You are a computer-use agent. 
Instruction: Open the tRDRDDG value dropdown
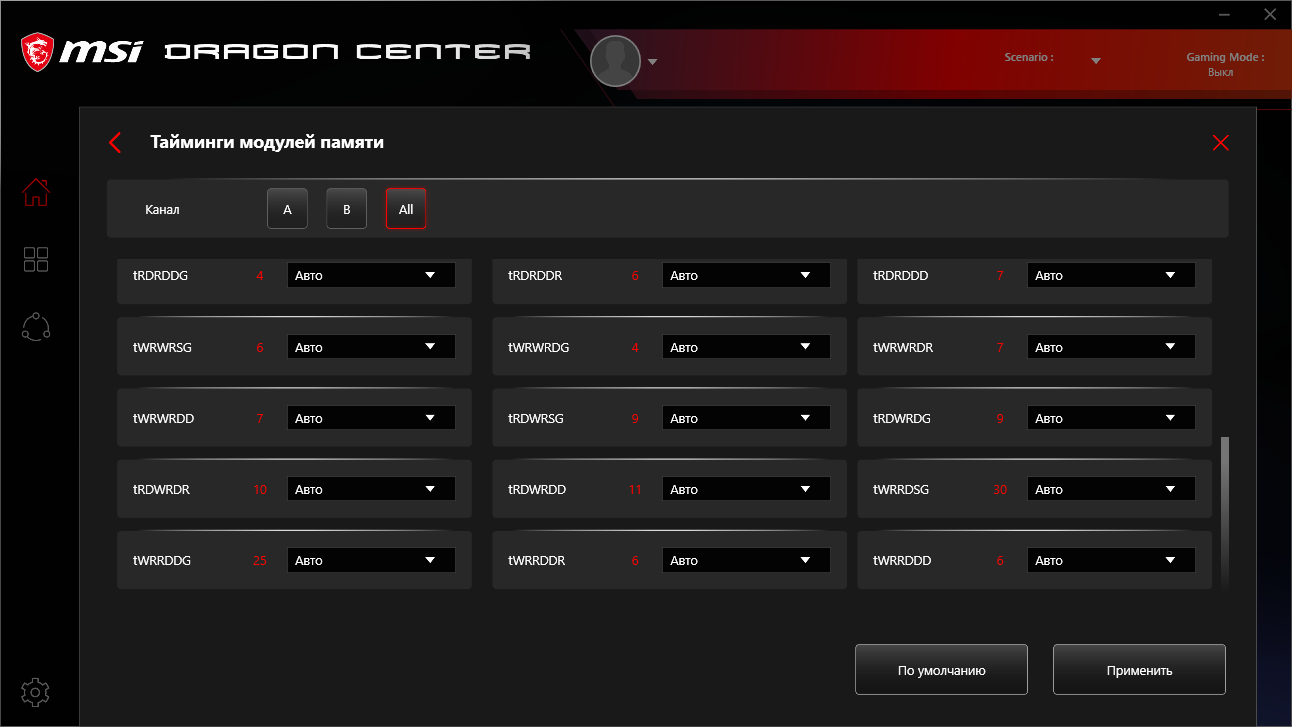point(371,275)
